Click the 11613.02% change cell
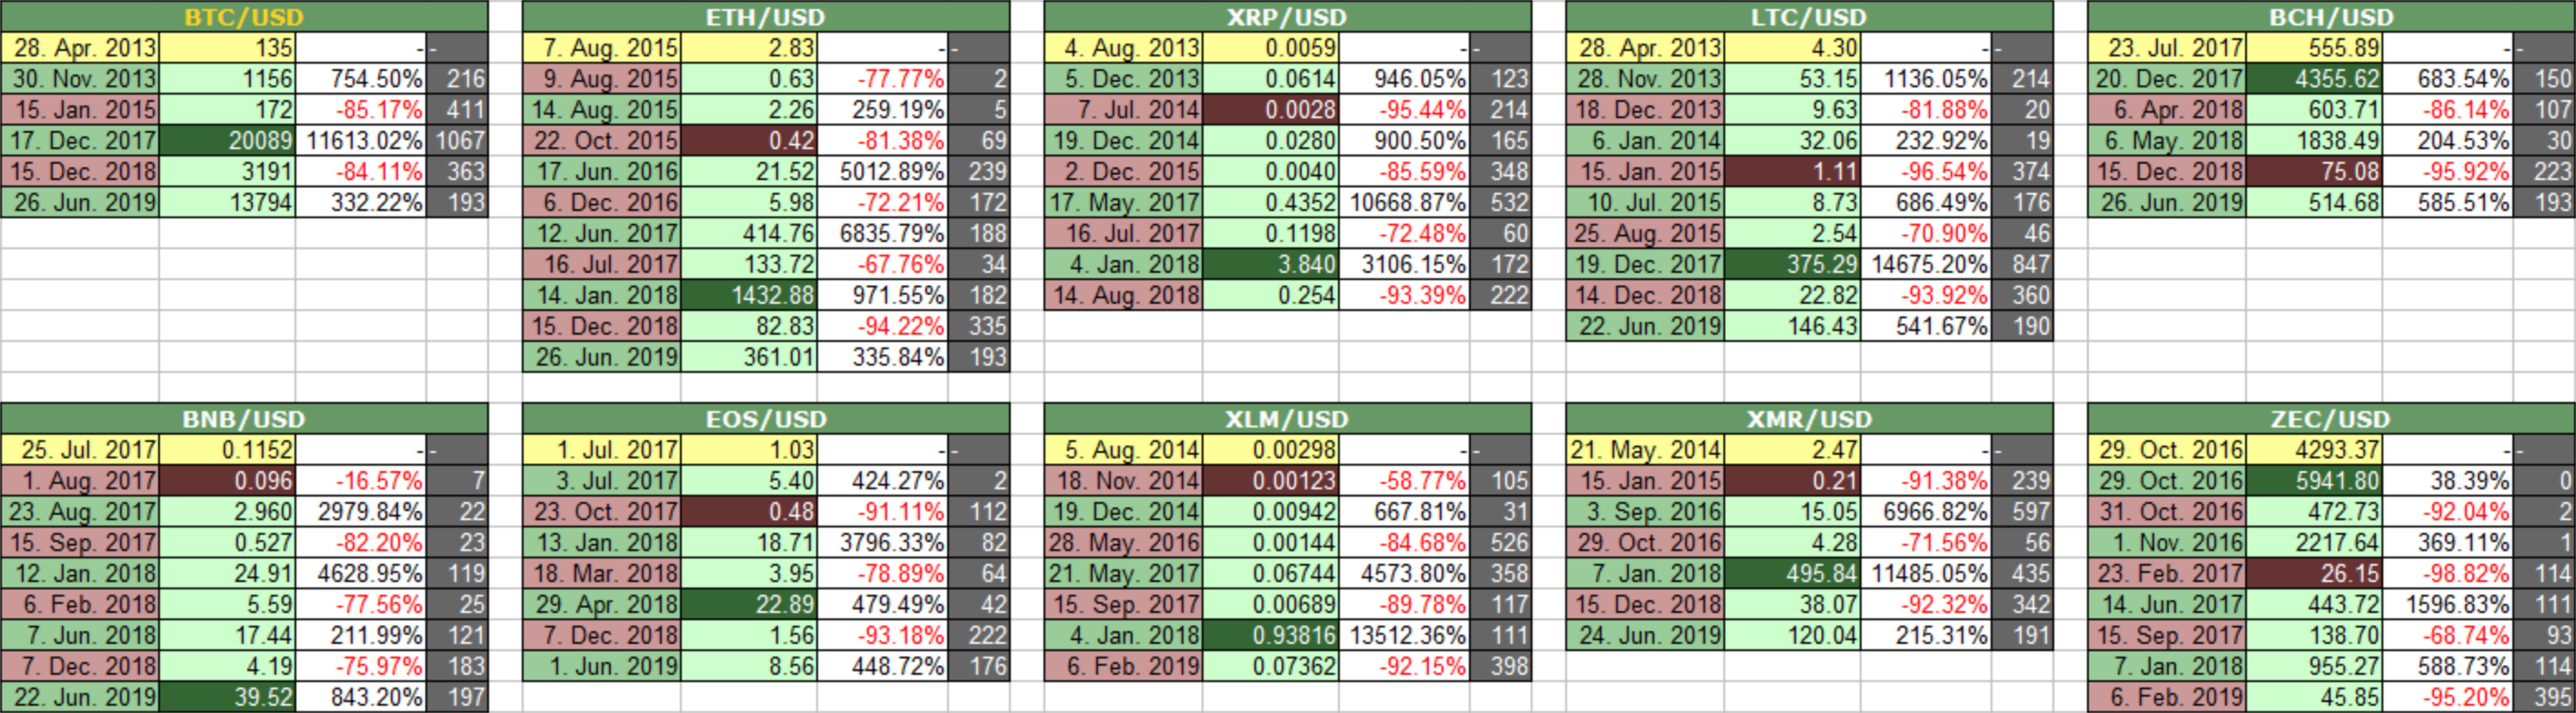Viewport: 2576px width, 713px height. (x=361, y=141)
